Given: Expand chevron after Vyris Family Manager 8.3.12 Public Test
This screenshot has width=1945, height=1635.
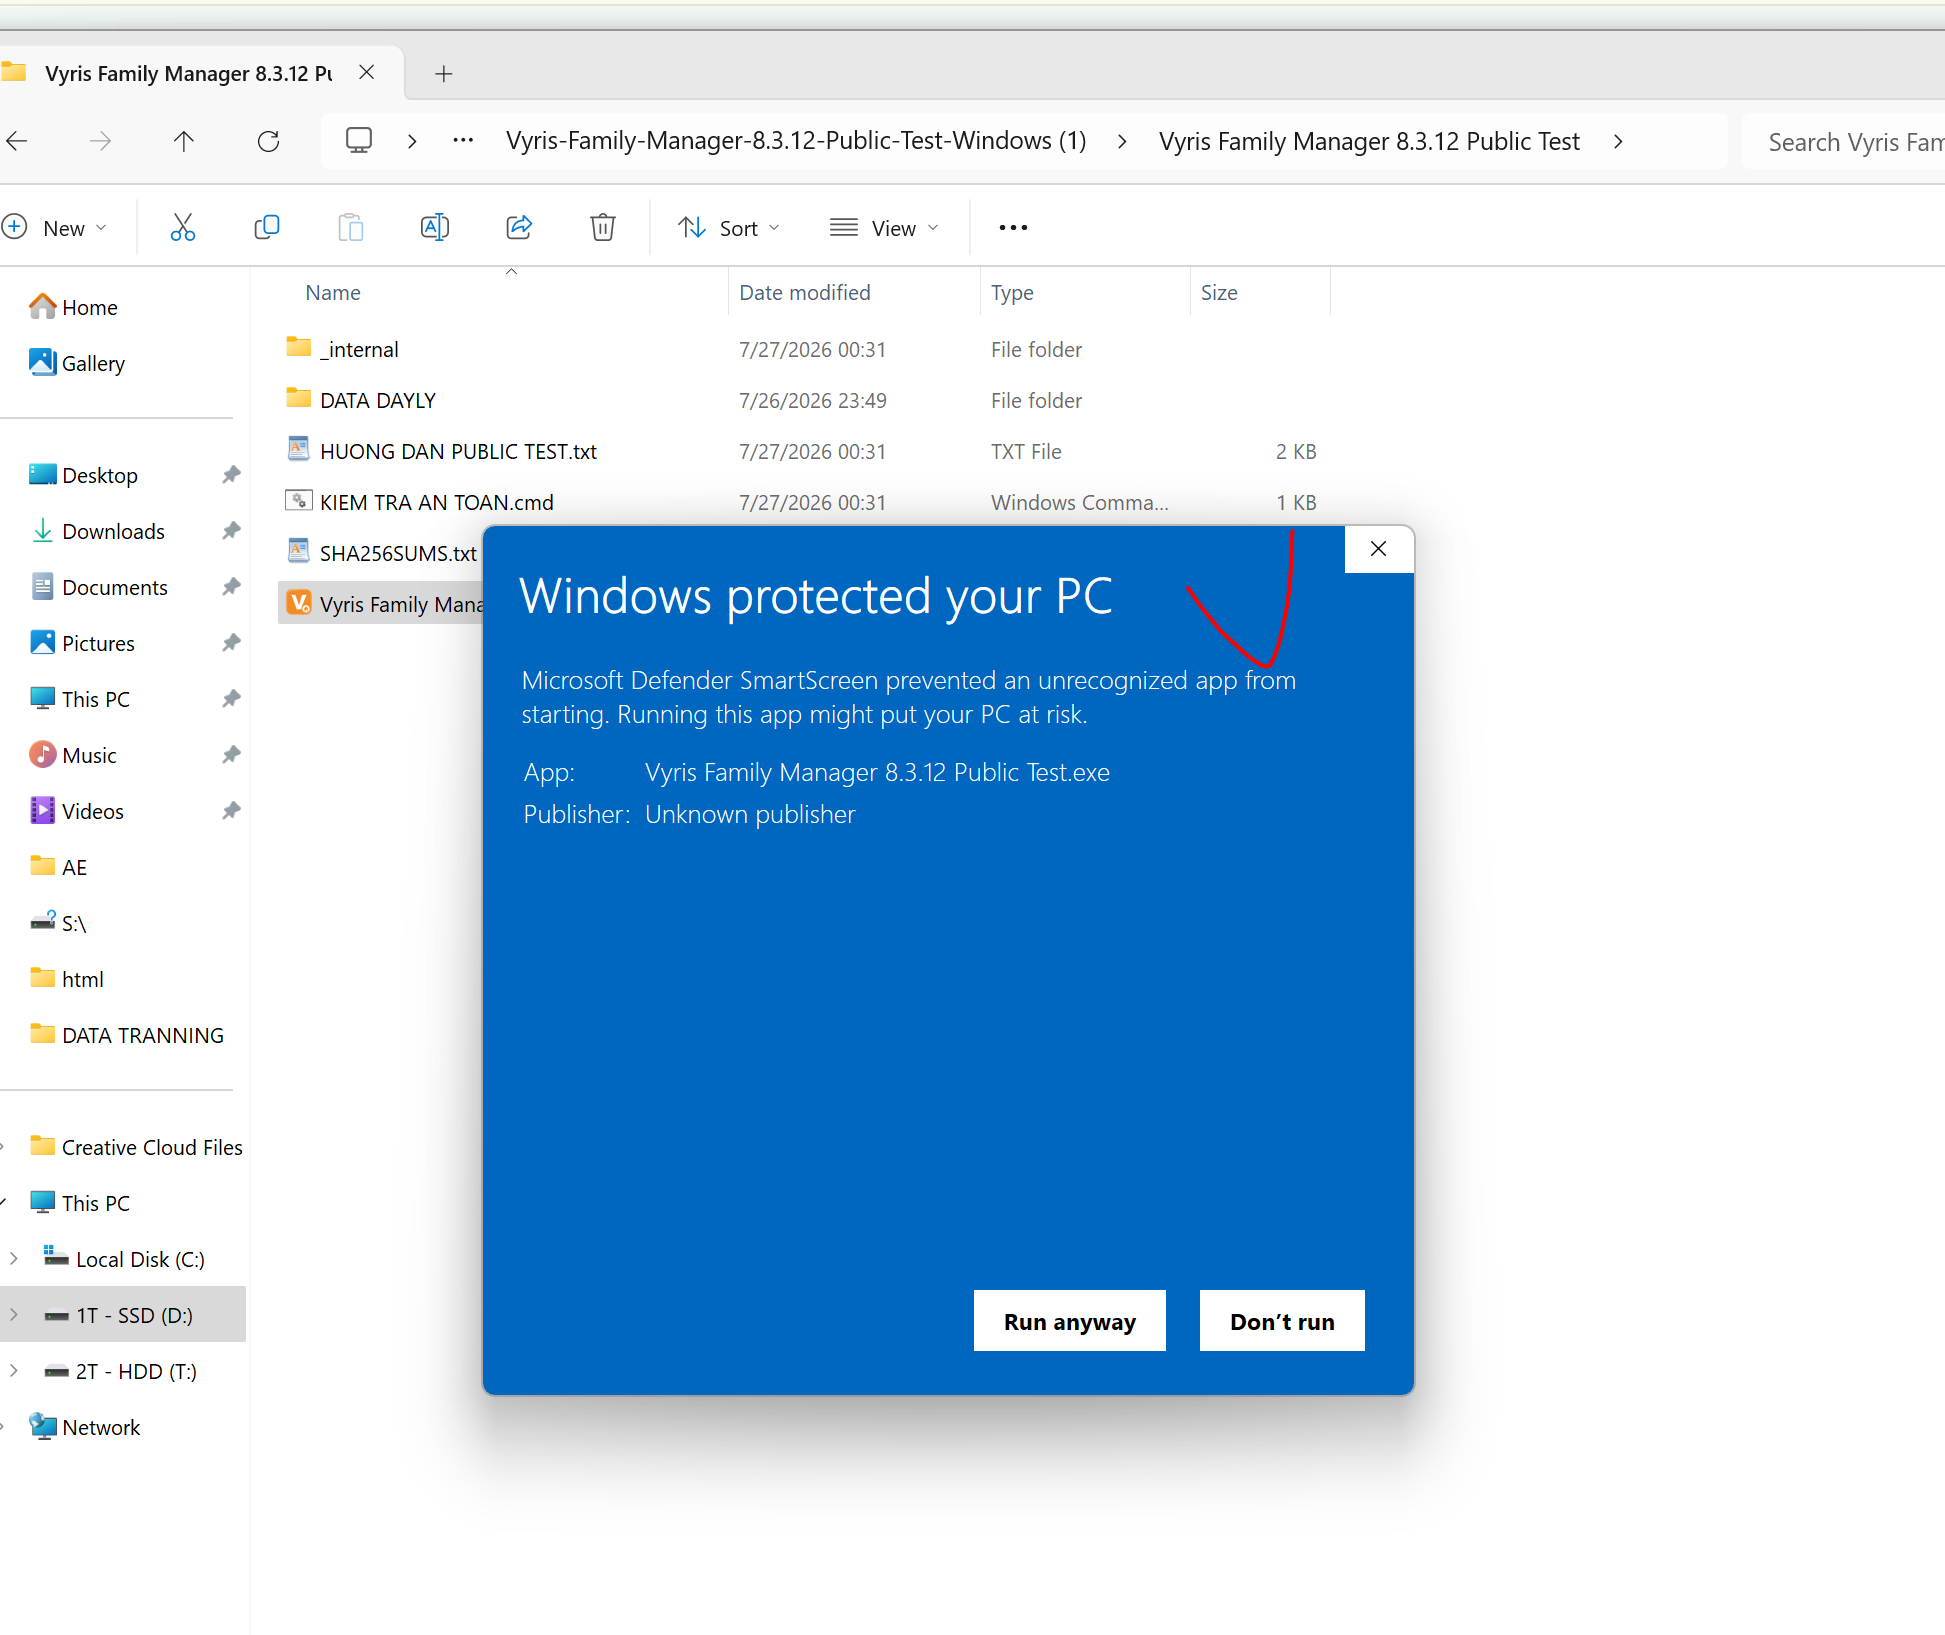Looking at the screenshot, I should click(x=1618, y=142).
